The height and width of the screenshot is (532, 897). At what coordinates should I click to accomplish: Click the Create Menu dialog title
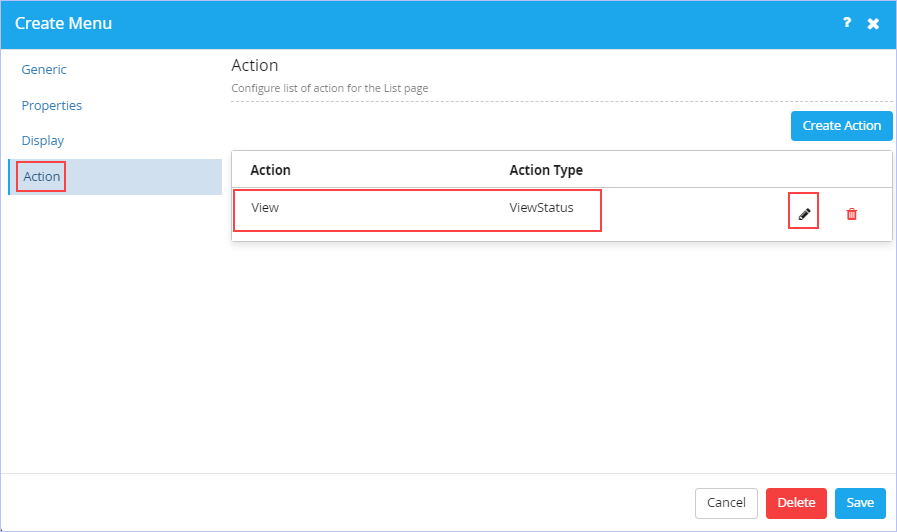[63, 23]
